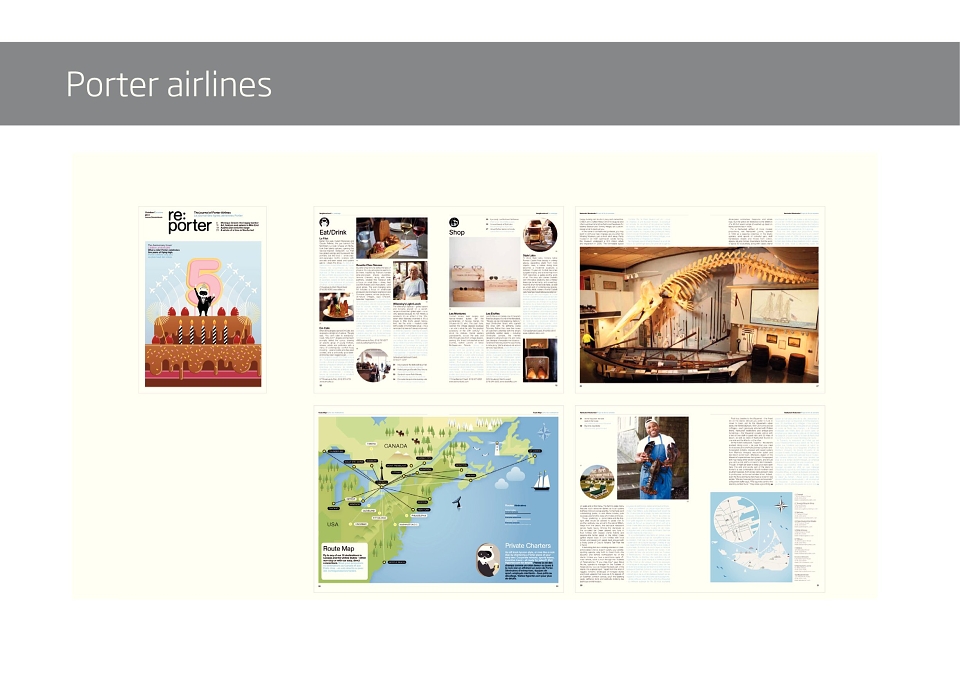Open the re:porter magazine cover thumbnail

[x=203, y=299]
